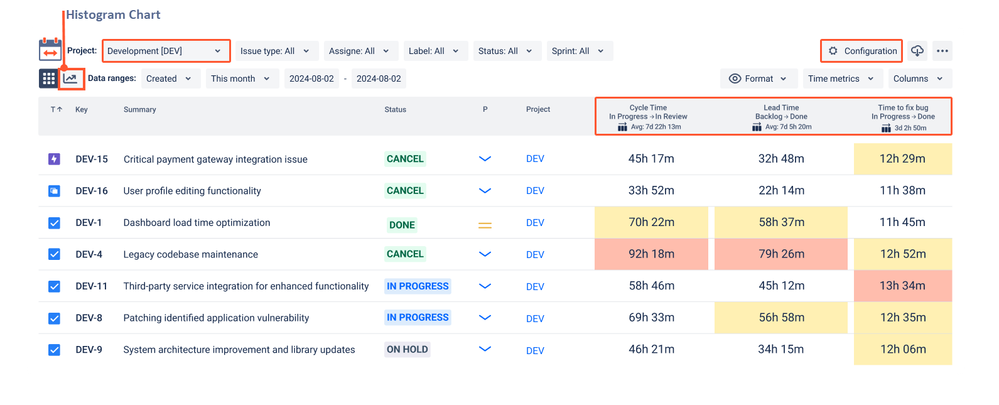Click the red 92h 18m cycle time cell
Screen dimensions: 999x405
pos(650,254)
